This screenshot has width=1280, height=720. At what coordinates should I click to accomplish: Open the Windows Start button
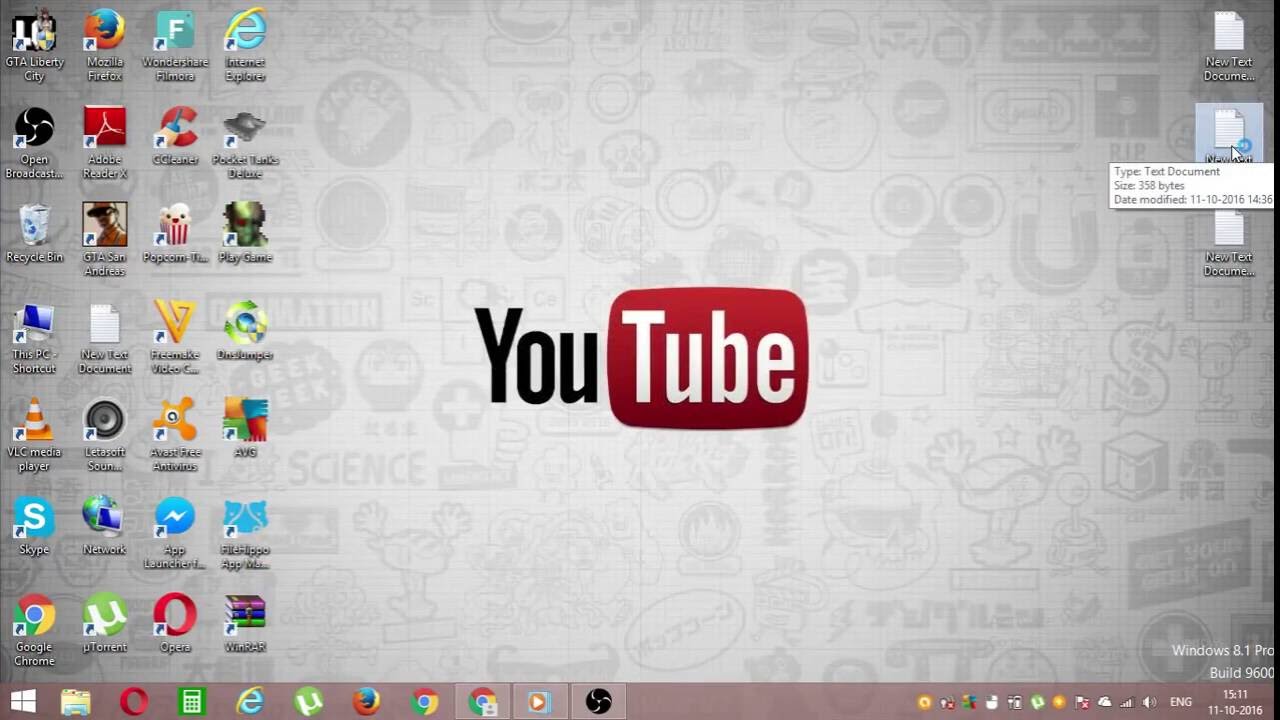click(x=23, y=702)
